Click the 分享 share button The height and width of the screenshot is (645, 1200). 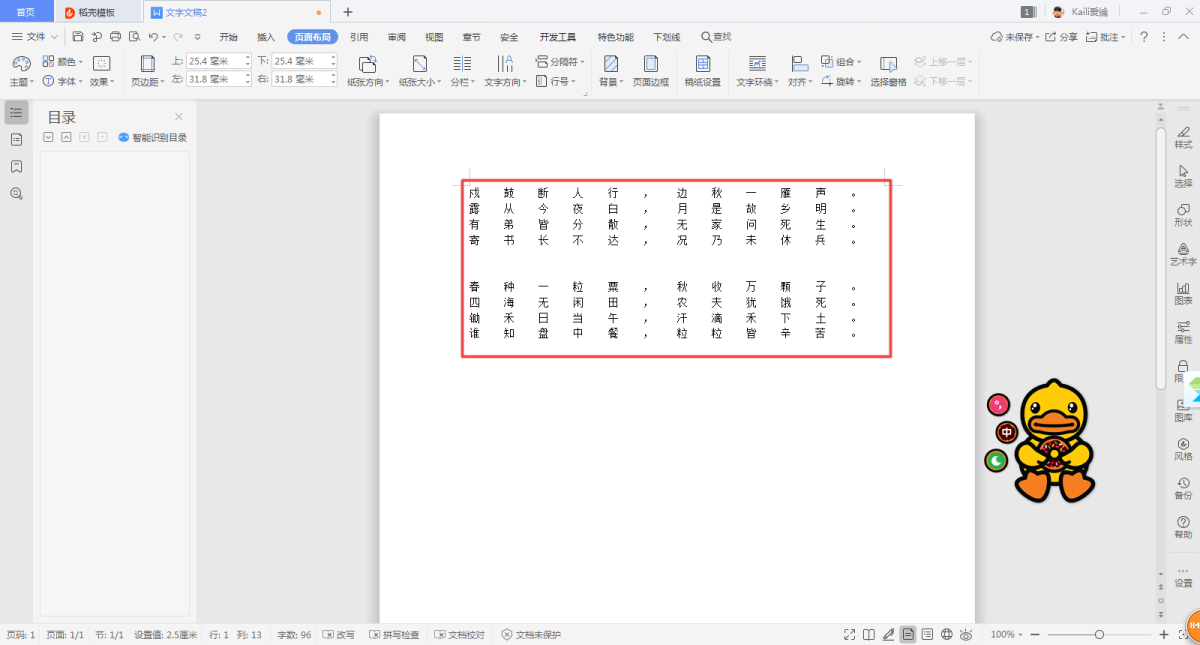click(x=1062, y=37)
